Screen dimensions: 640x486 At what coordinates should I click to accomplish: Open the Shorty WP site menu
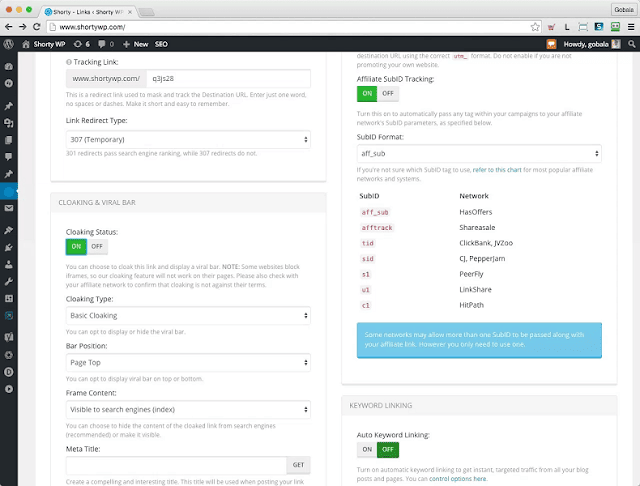coord(44,44)
